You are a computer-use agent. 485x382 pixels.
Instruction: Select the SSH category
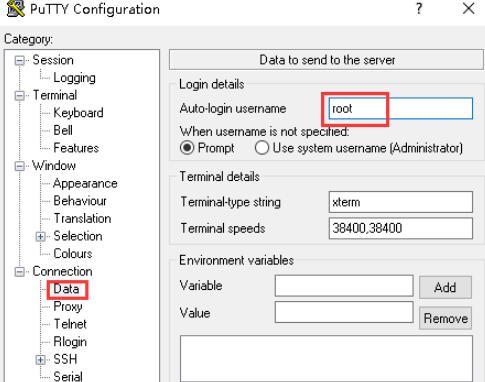pos(65,359)
